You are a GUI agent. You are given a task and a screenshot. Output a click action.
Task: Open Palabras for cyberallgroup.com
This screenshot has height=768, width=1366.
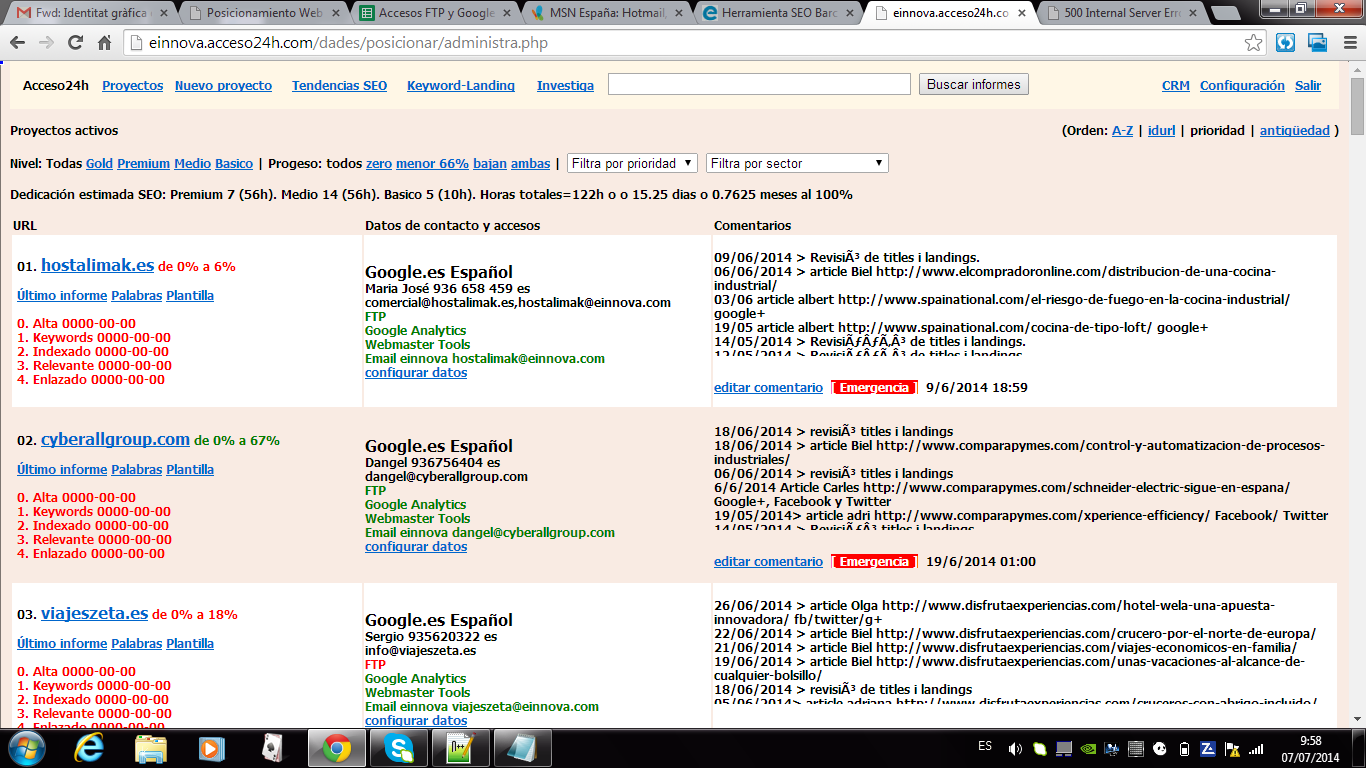[x=136, y=470]
